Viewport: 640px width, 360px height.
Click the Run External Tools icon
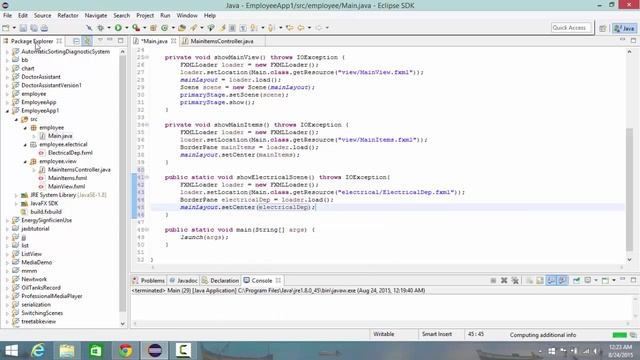(136, 28)
